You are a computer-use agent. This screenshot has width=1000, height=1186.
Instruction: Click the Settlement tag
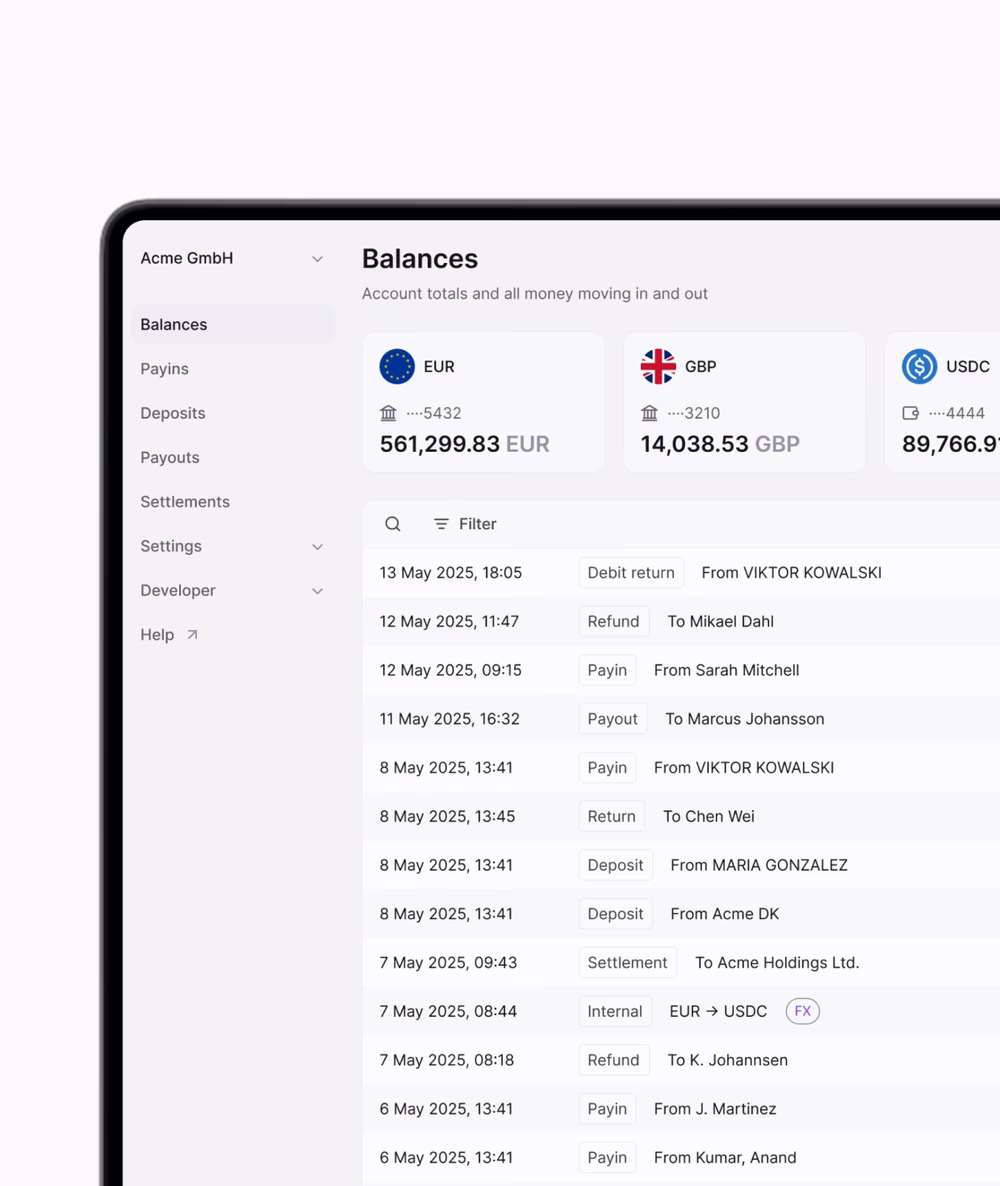click(628, 963)
